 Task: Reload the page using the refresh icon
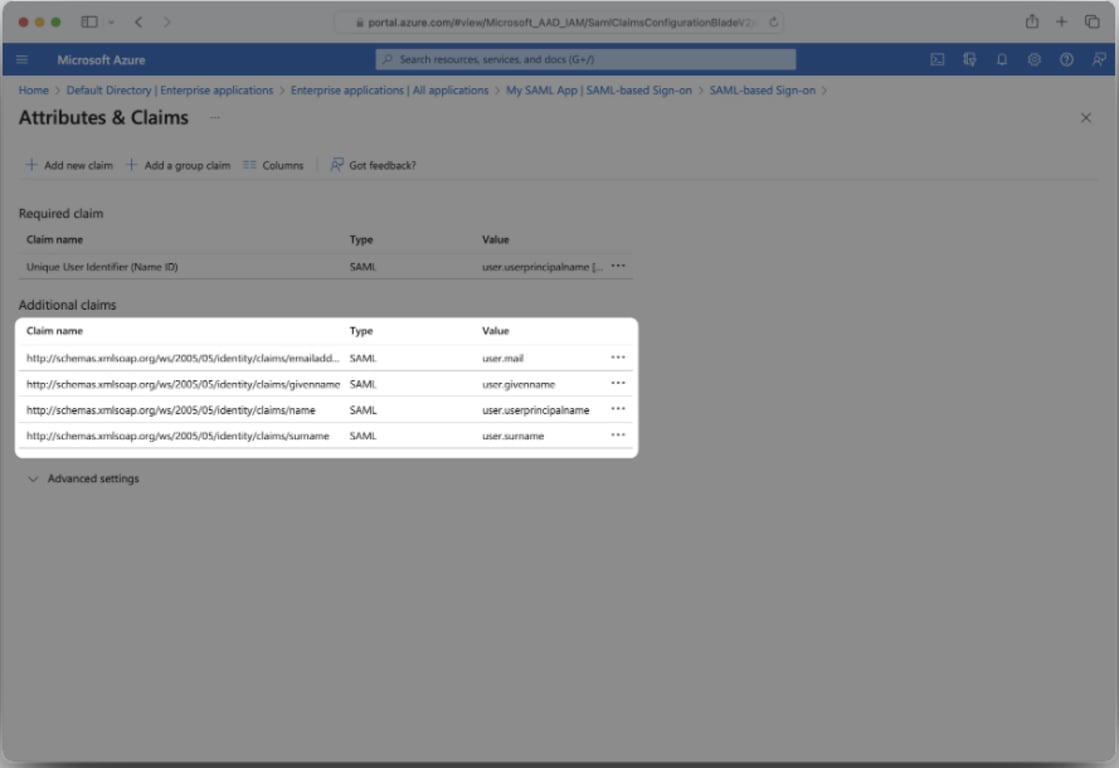tap(774, 22)
